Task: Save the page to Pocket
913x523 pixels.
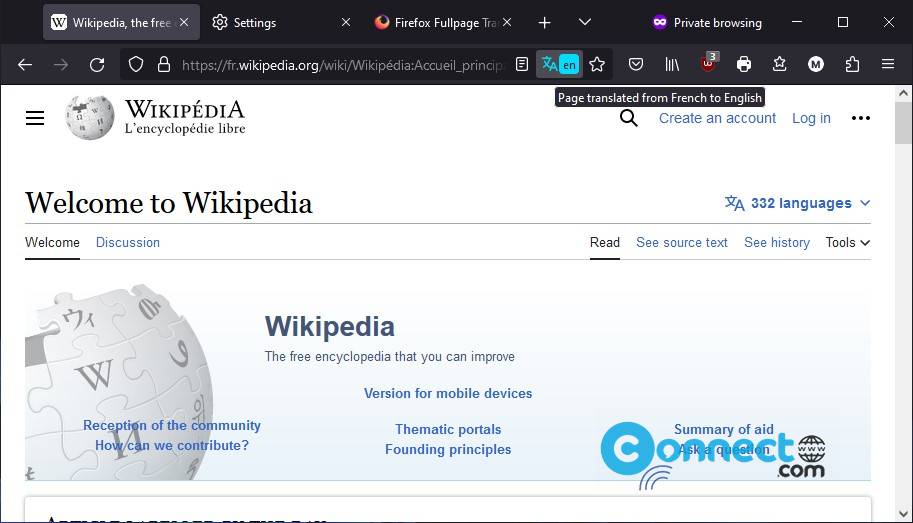Action: tap(636, 64)
